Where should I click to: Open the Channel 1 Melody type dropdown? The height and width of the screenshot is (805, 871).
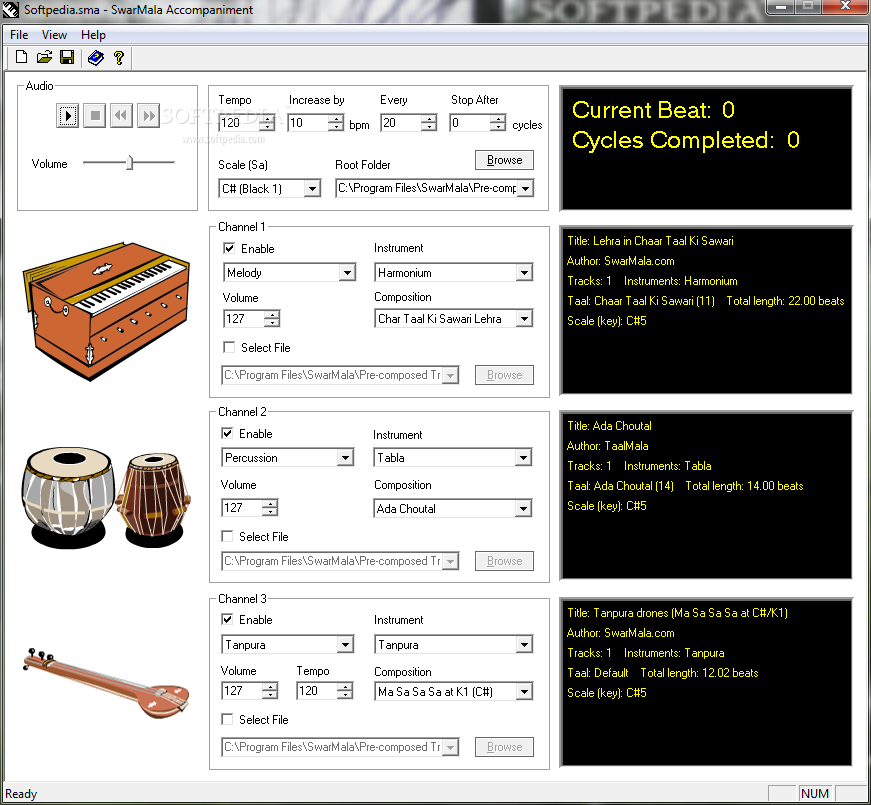pos(347,273)
